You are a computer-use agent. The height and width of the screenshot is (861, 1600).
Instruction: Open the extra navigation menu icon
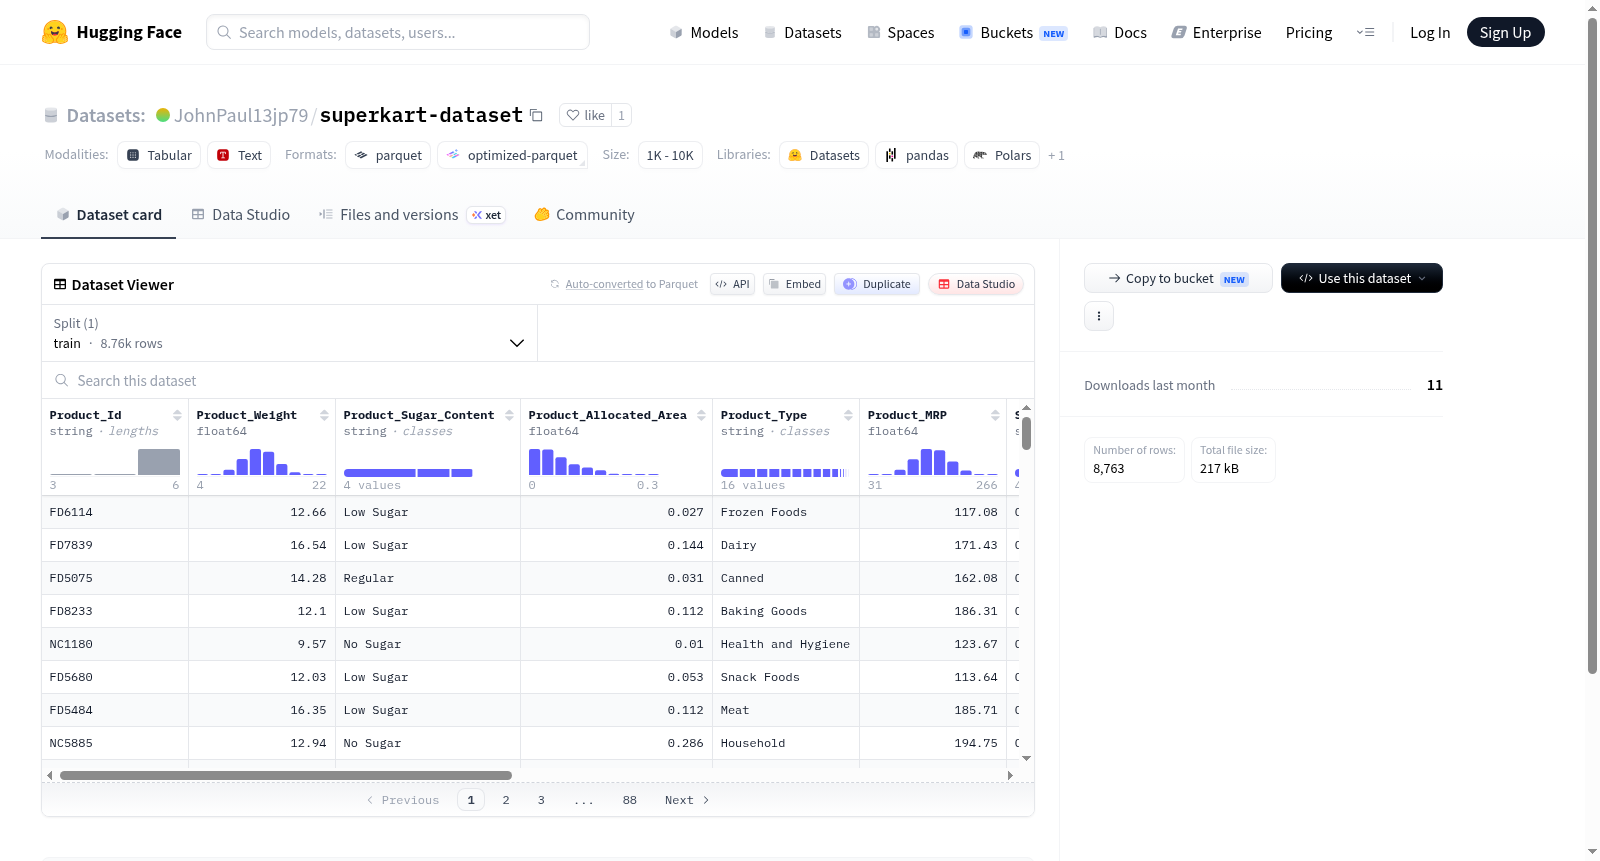[x=1365, y=32]
